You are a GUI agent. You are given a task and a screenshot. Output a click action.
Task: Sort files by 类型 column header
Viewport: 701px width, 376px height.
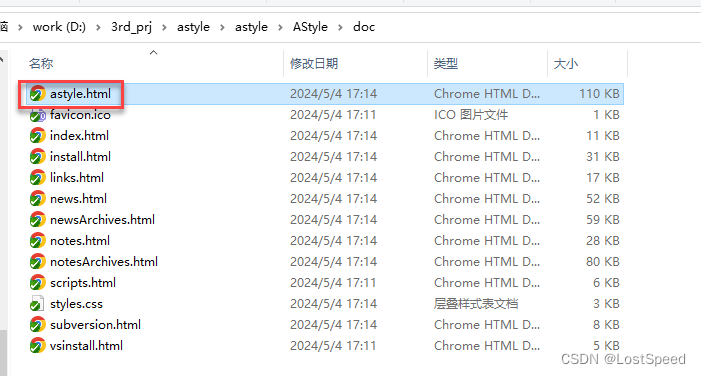point(446,63)
